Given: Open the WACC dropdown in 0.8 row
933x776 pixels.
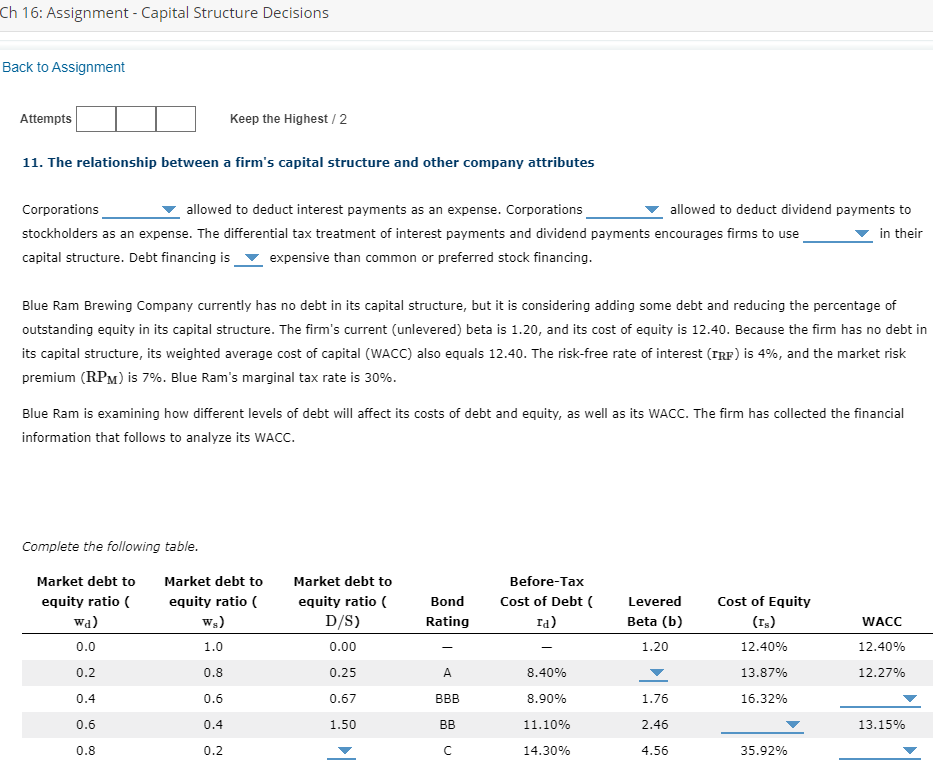Looking at the screenshot, I should [x=908, y=751].
